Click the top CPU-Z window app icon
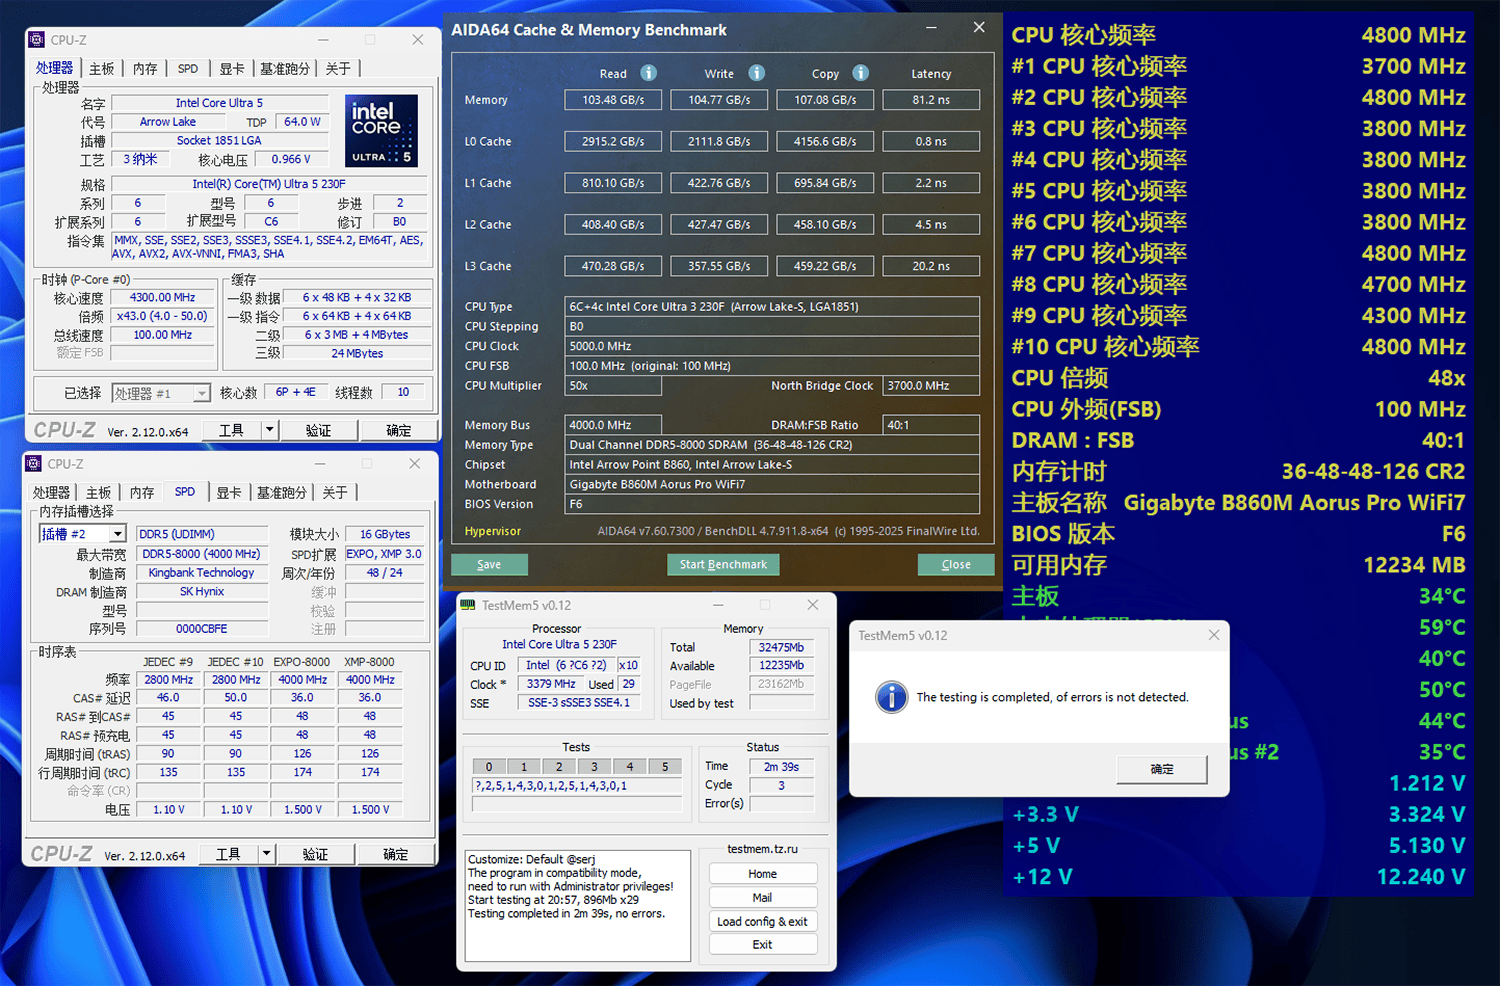The image size is (1500, 986). point(37,40)
